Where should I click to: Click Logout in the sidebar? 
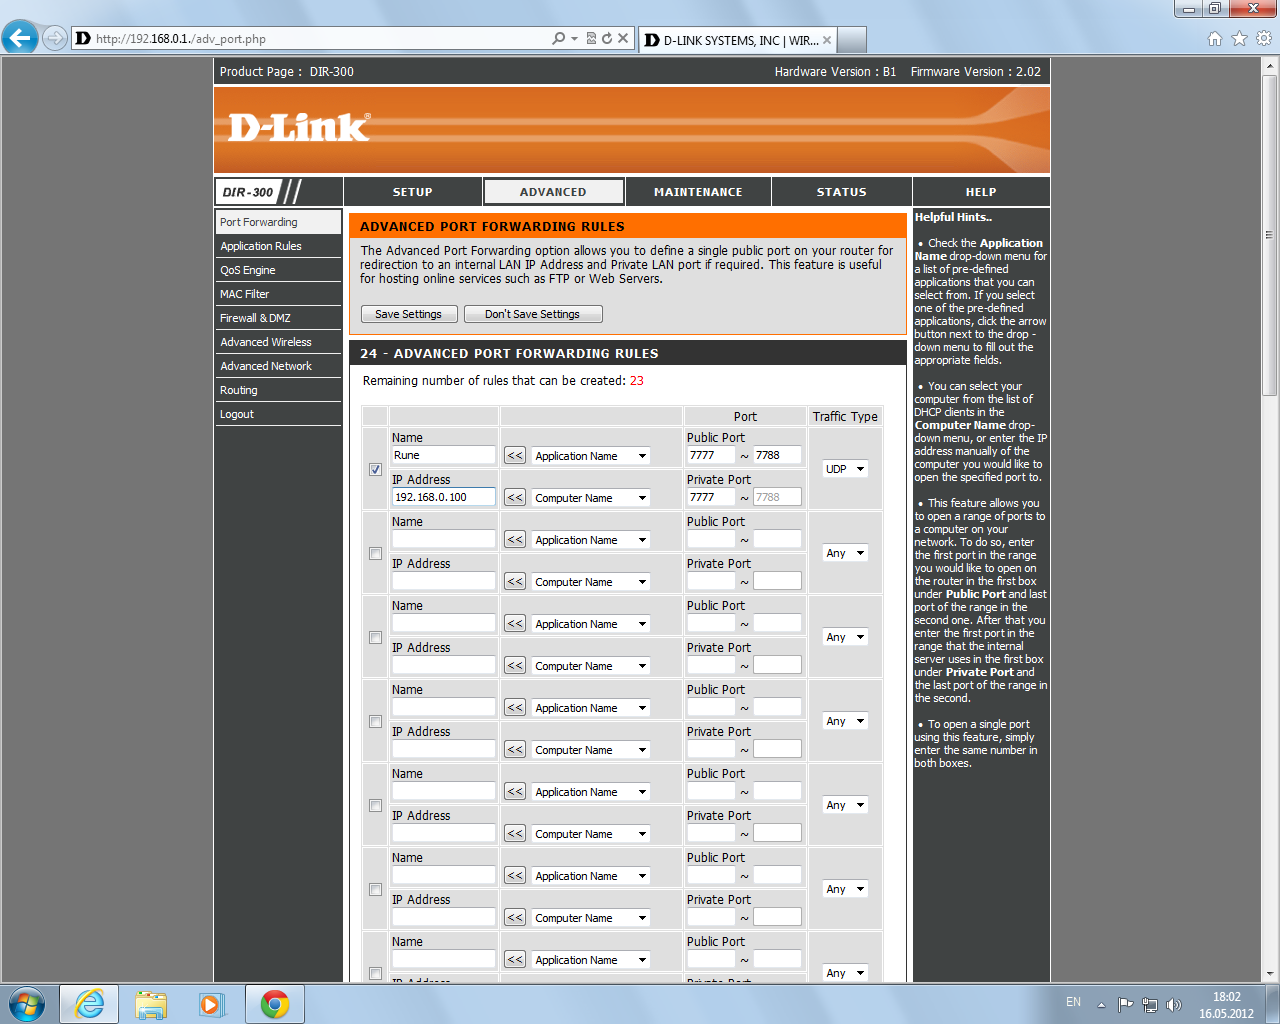[x=278, y=414]
